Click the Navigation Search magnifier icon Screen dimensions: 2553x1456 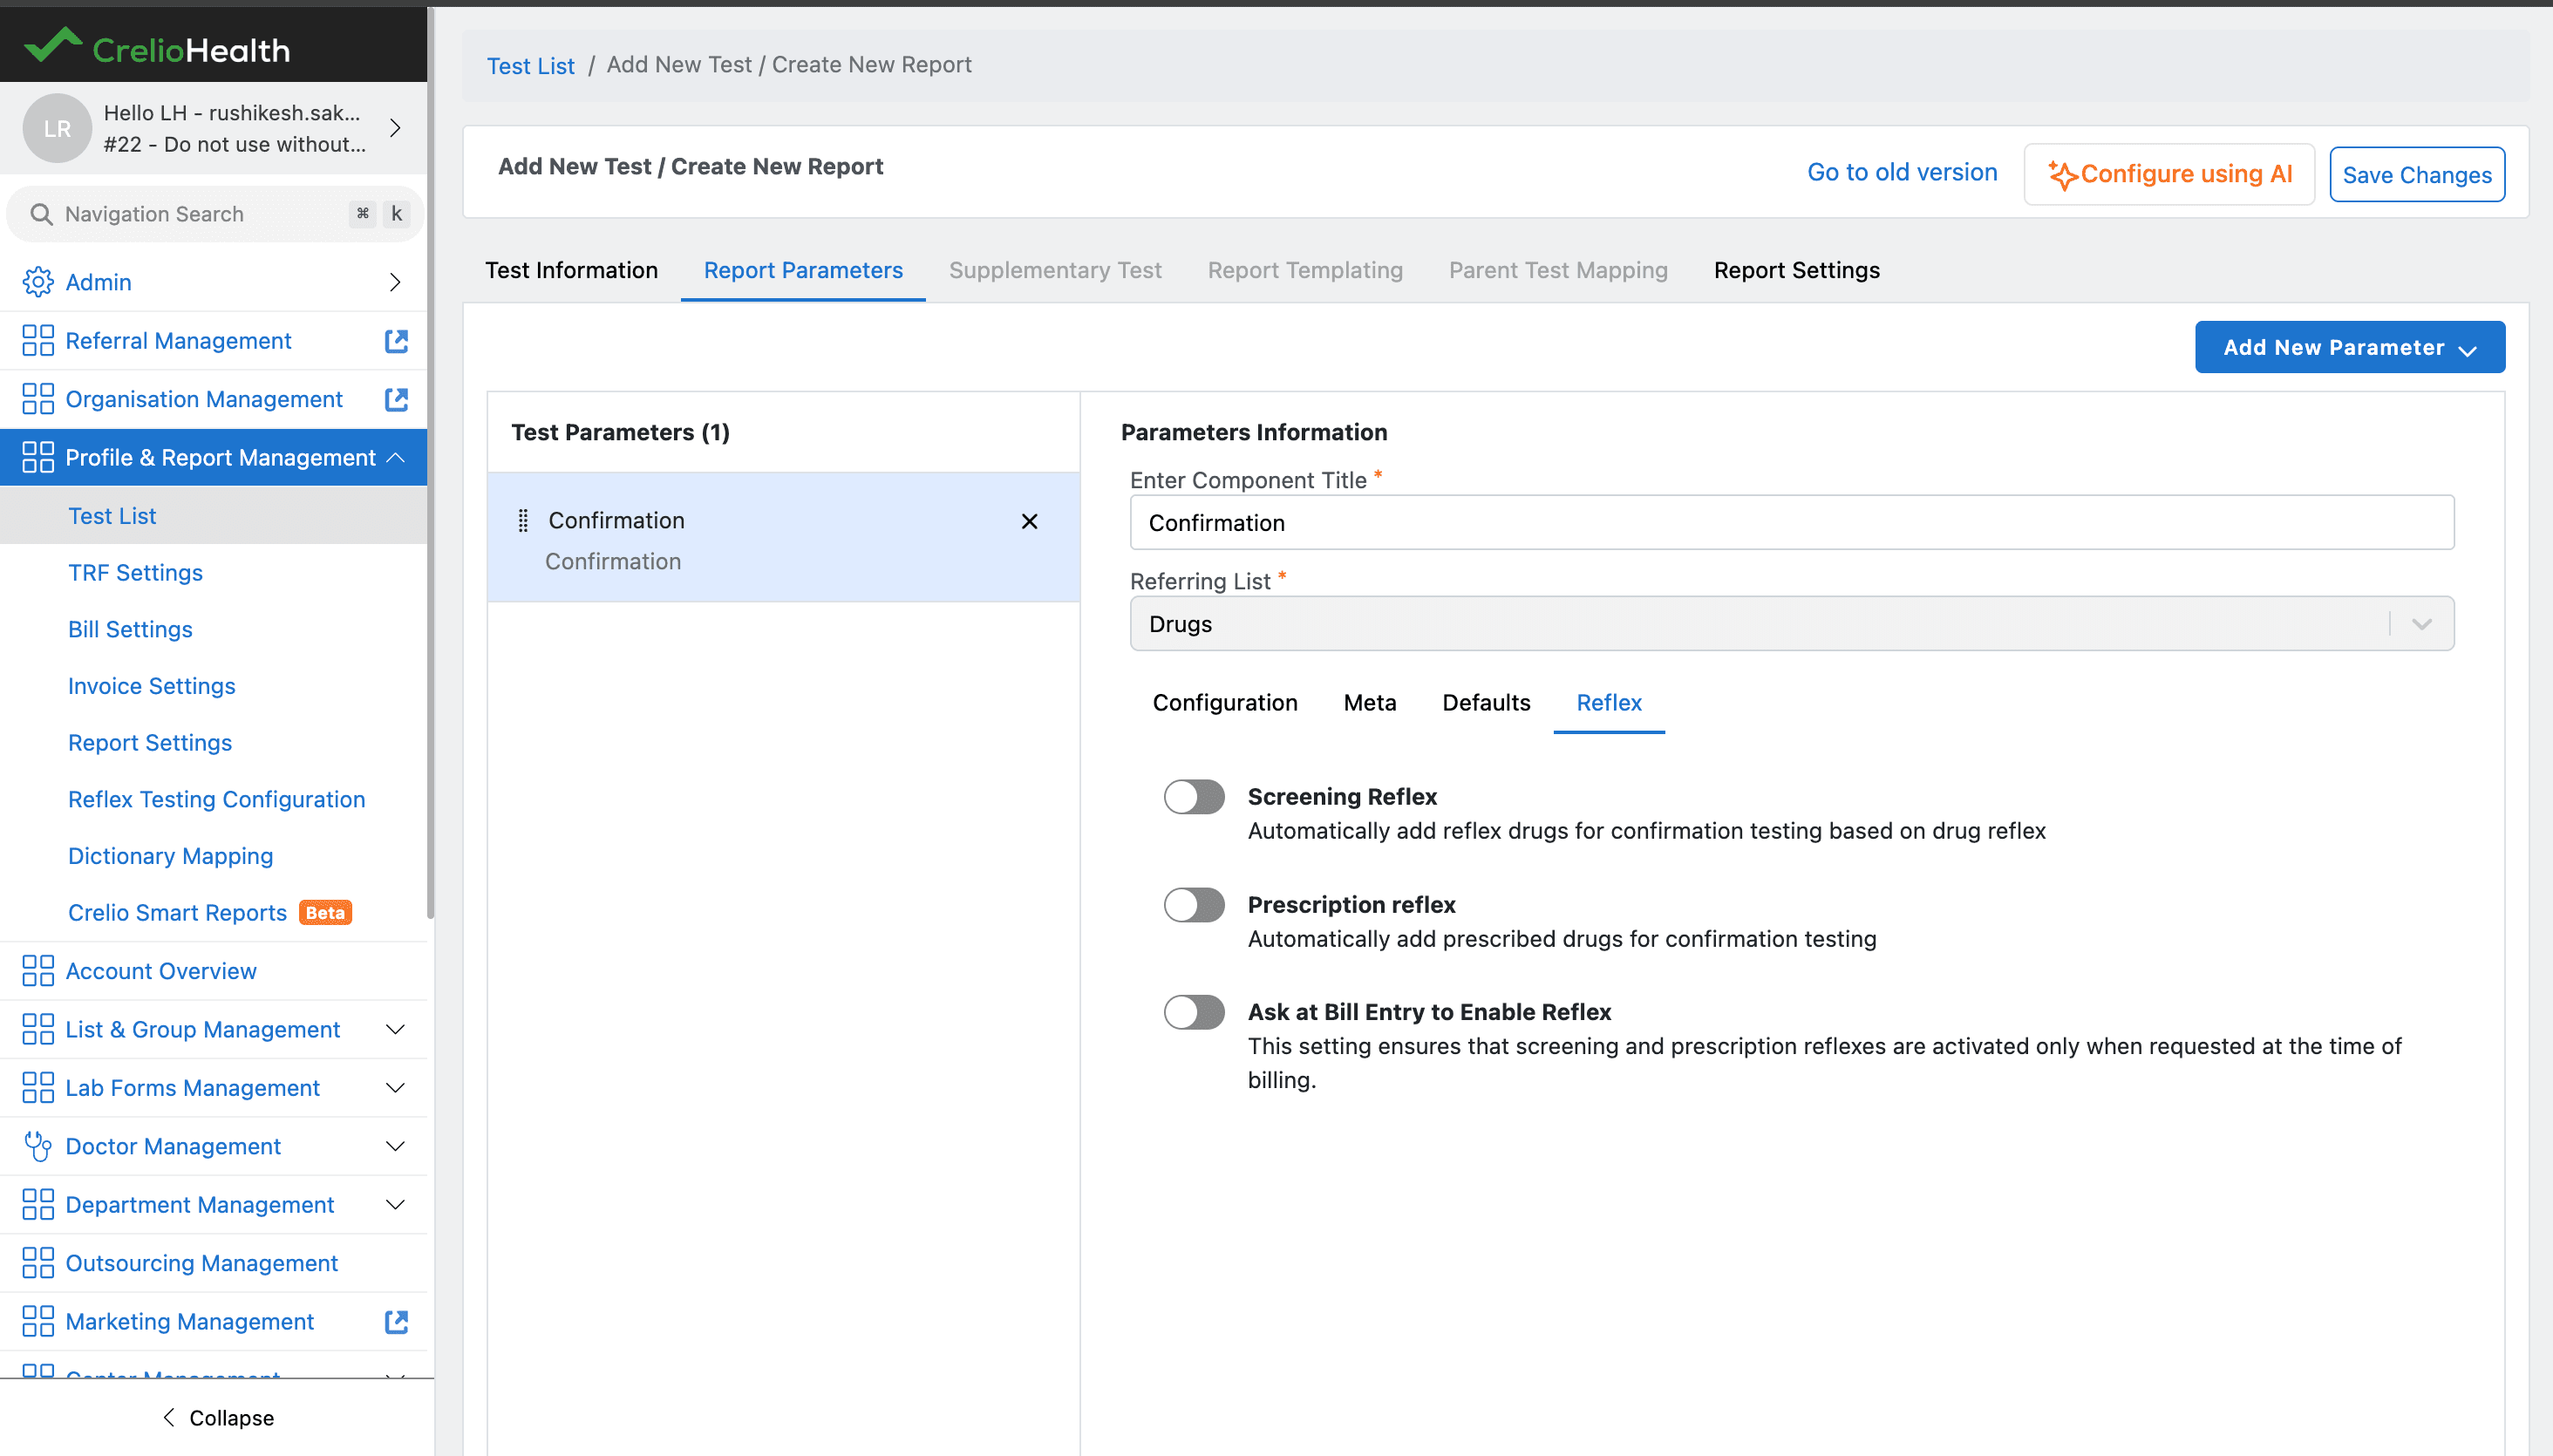pos(41,214)
